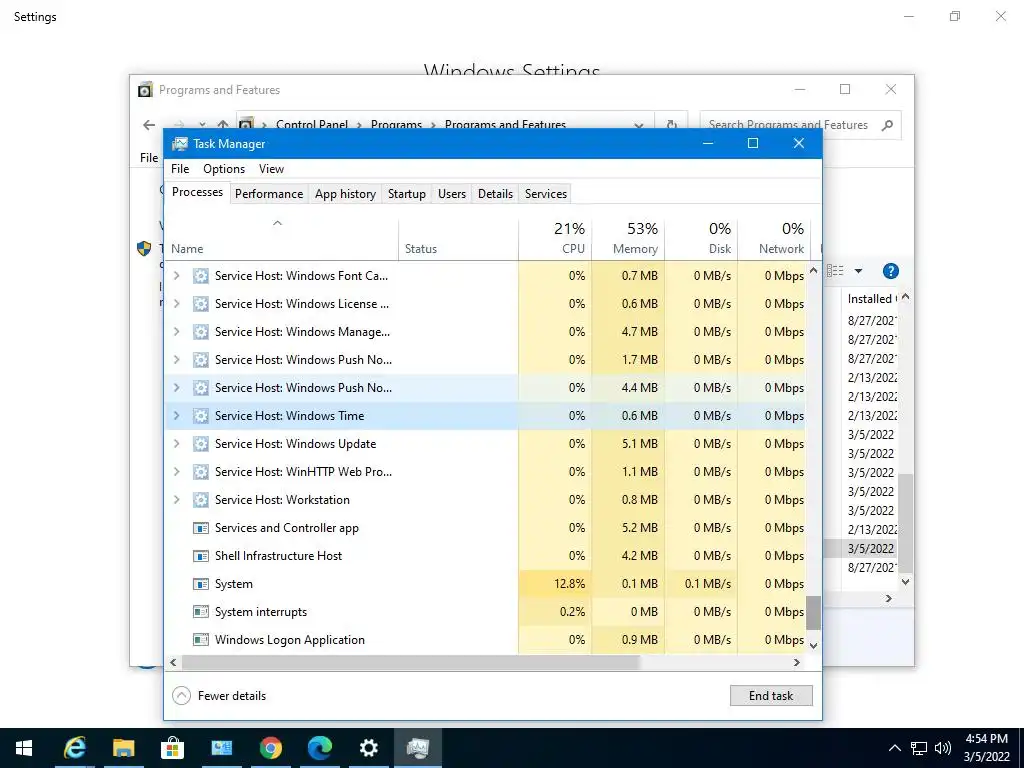Click the Services and Controller app icon

click(x=200, y=528)
